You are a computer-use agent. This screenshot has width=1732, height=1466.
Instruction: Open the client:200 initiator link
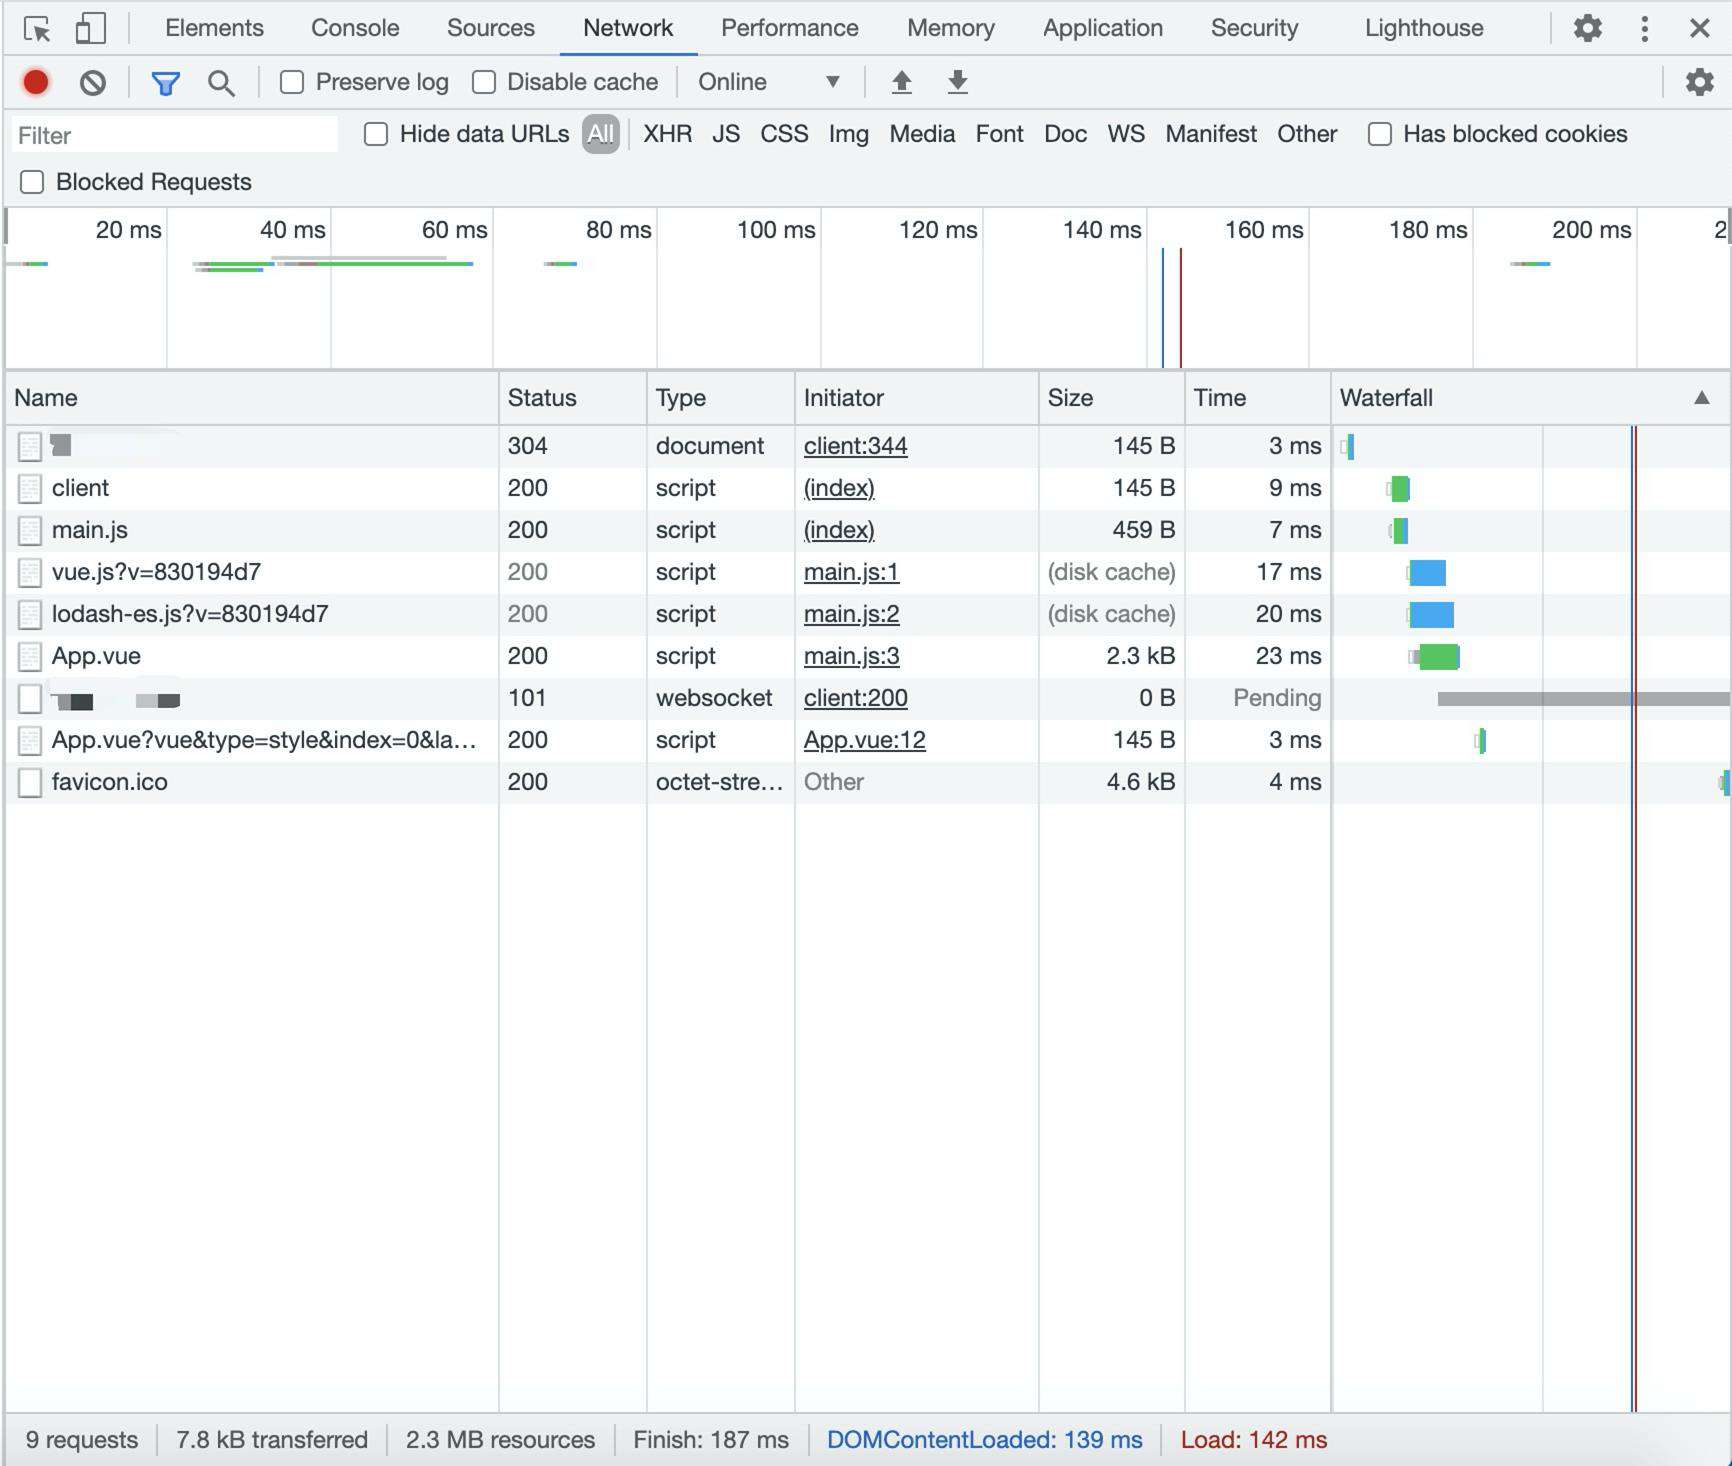(856, 698)
